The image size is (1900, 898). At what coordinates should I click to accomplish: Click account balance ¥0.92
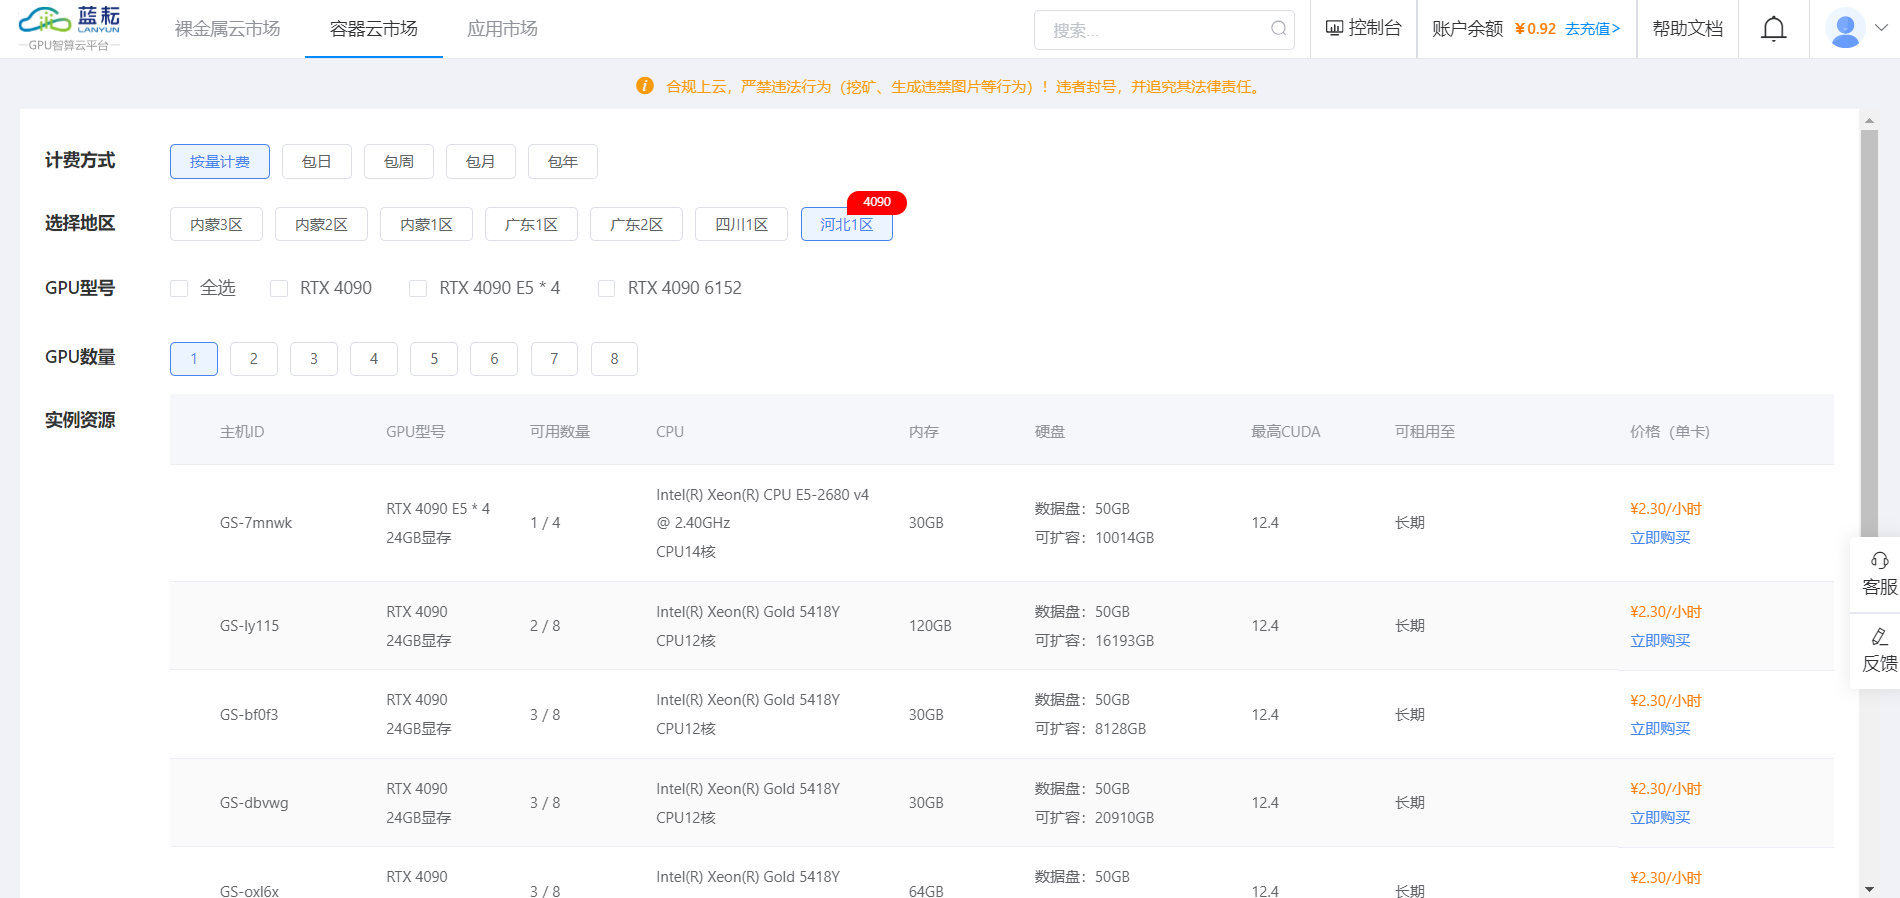[x=1535, y=29]
